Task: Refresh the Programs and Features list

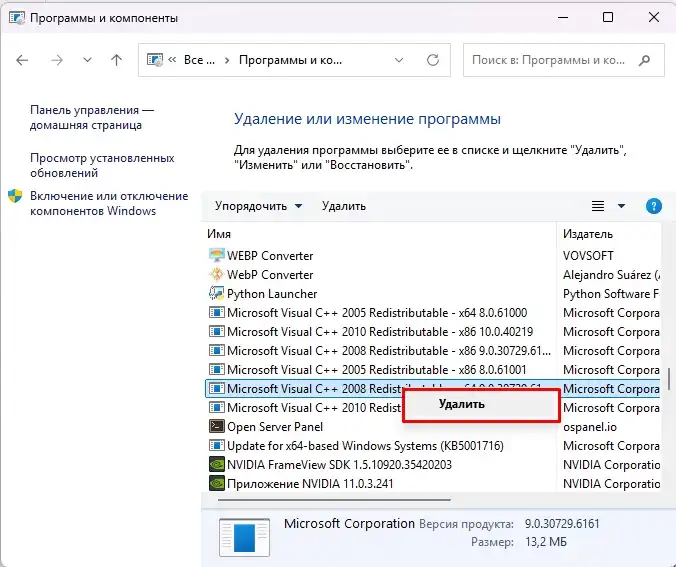Action: pos(433,60)
